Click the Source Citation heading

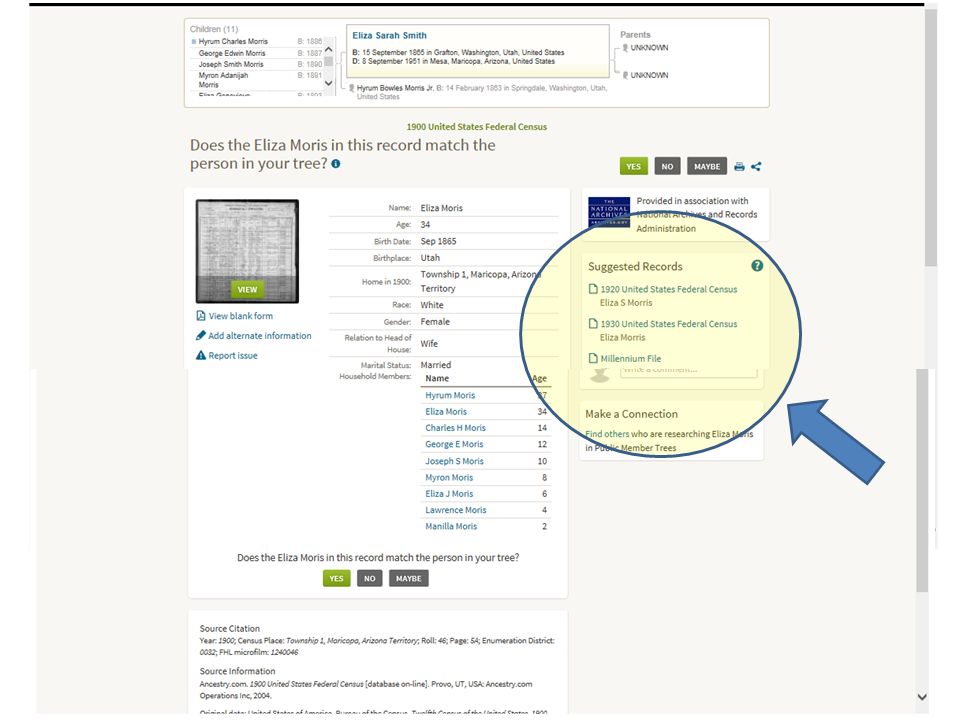click(x=230, y=629)
